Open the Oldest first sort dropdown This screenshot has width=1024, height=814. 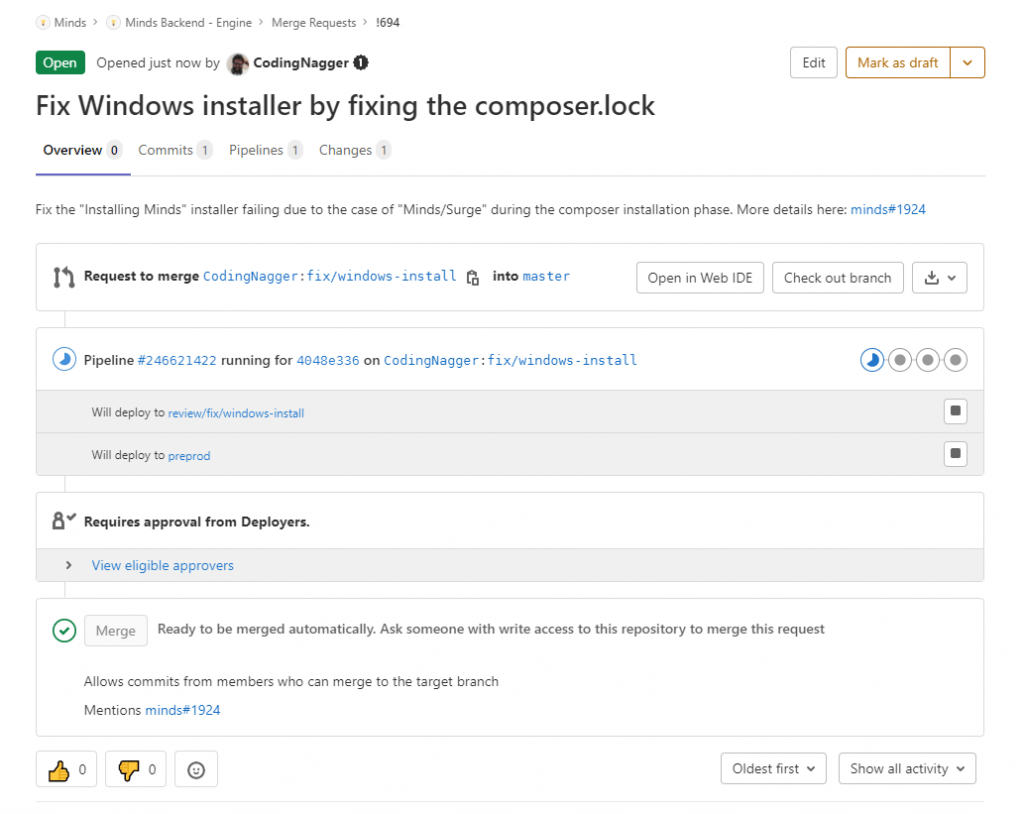773,769
